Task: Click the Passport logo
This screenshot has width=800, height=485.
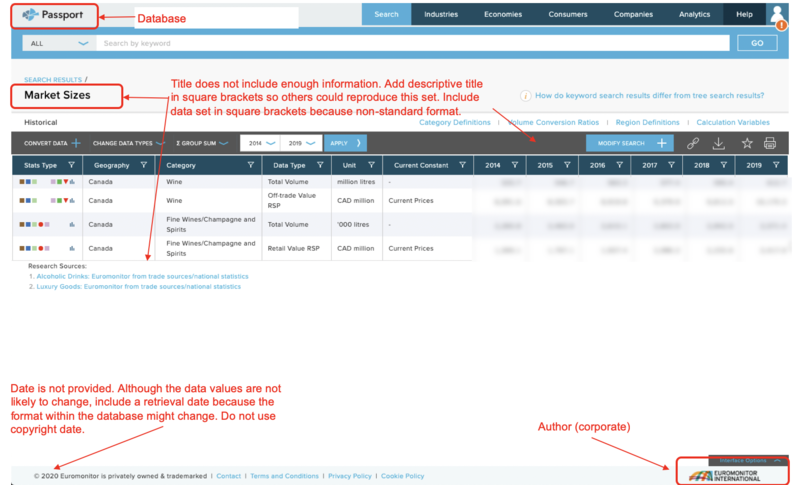Action: pos(53,15)
